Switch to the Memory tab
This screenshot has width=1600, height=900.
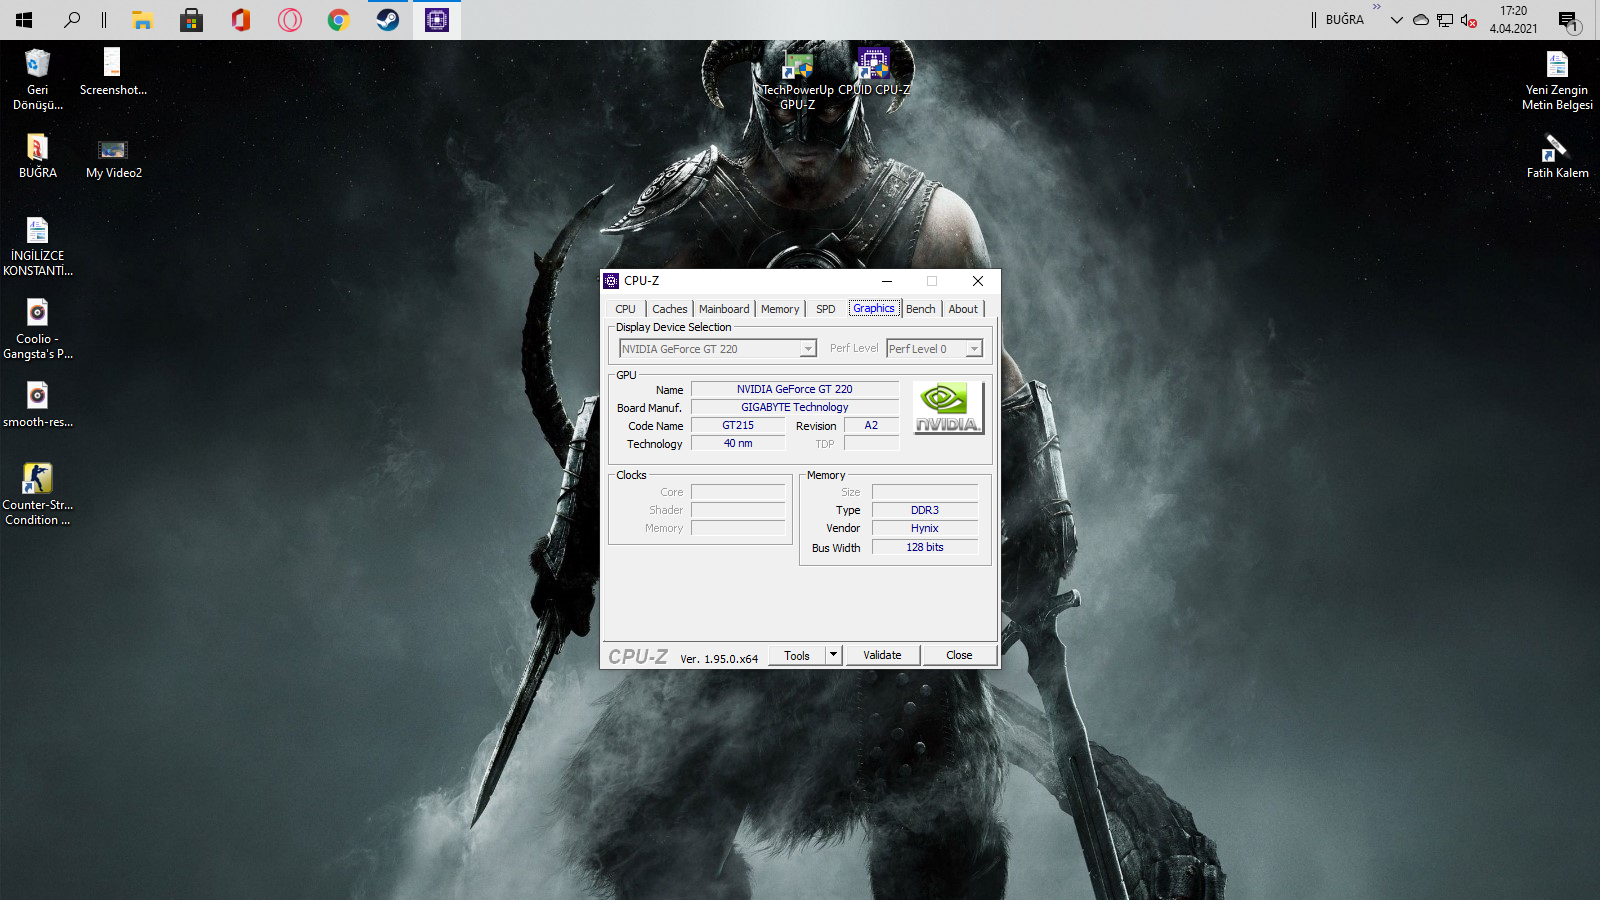[x=780, y=309]
